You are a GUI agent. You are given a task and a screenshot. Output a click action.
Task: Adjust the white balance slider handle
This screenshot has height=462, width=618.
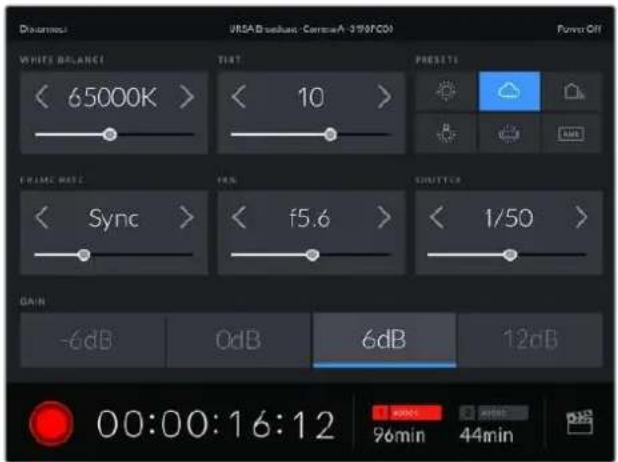click(110, 134)
